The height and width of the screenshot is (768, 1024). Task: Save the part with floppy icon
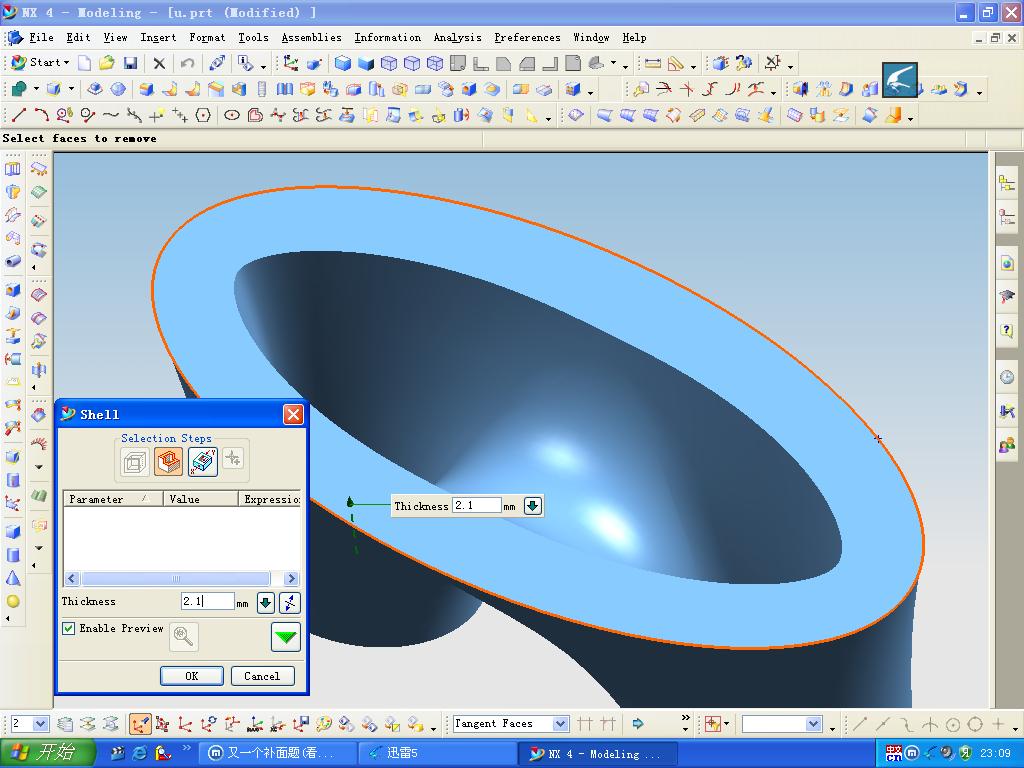(131, 63)
